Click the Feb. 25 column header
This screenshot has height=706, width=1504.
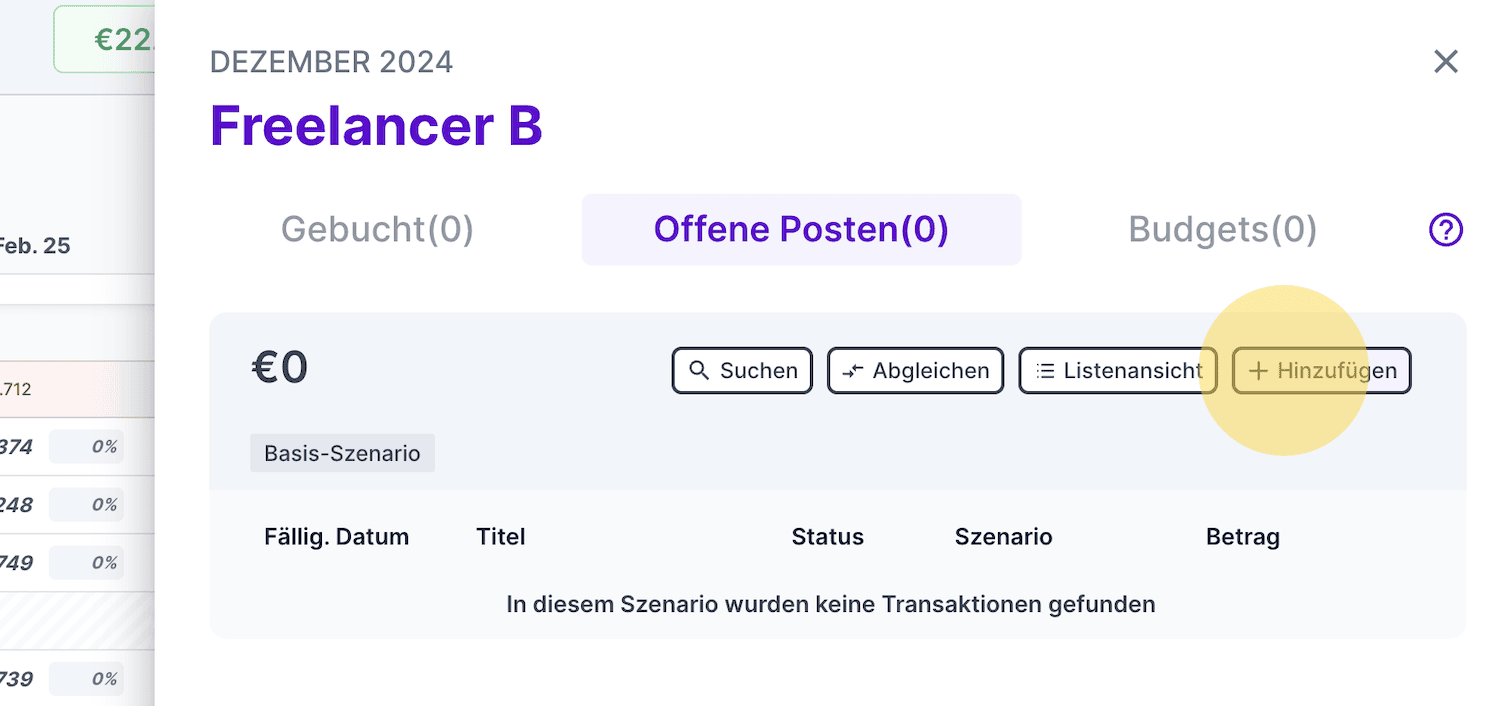click(35, 246)
